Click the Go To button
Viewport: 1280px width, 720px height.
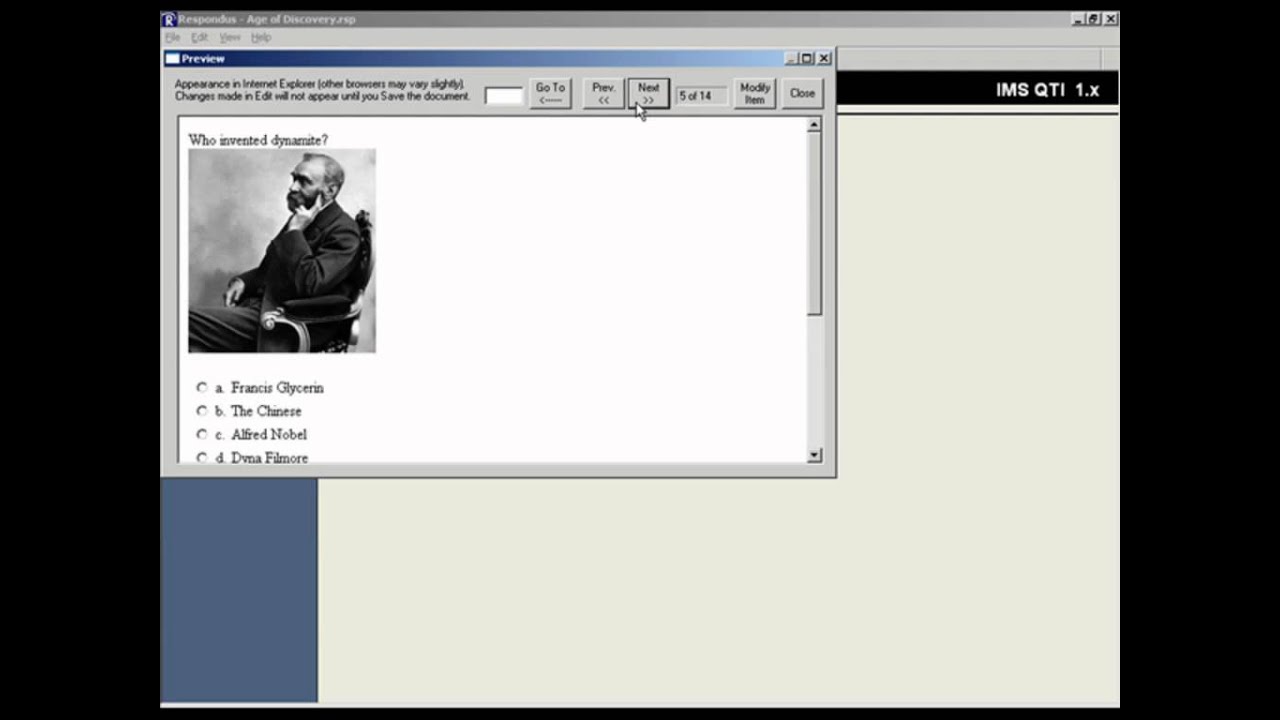point(550,94)
